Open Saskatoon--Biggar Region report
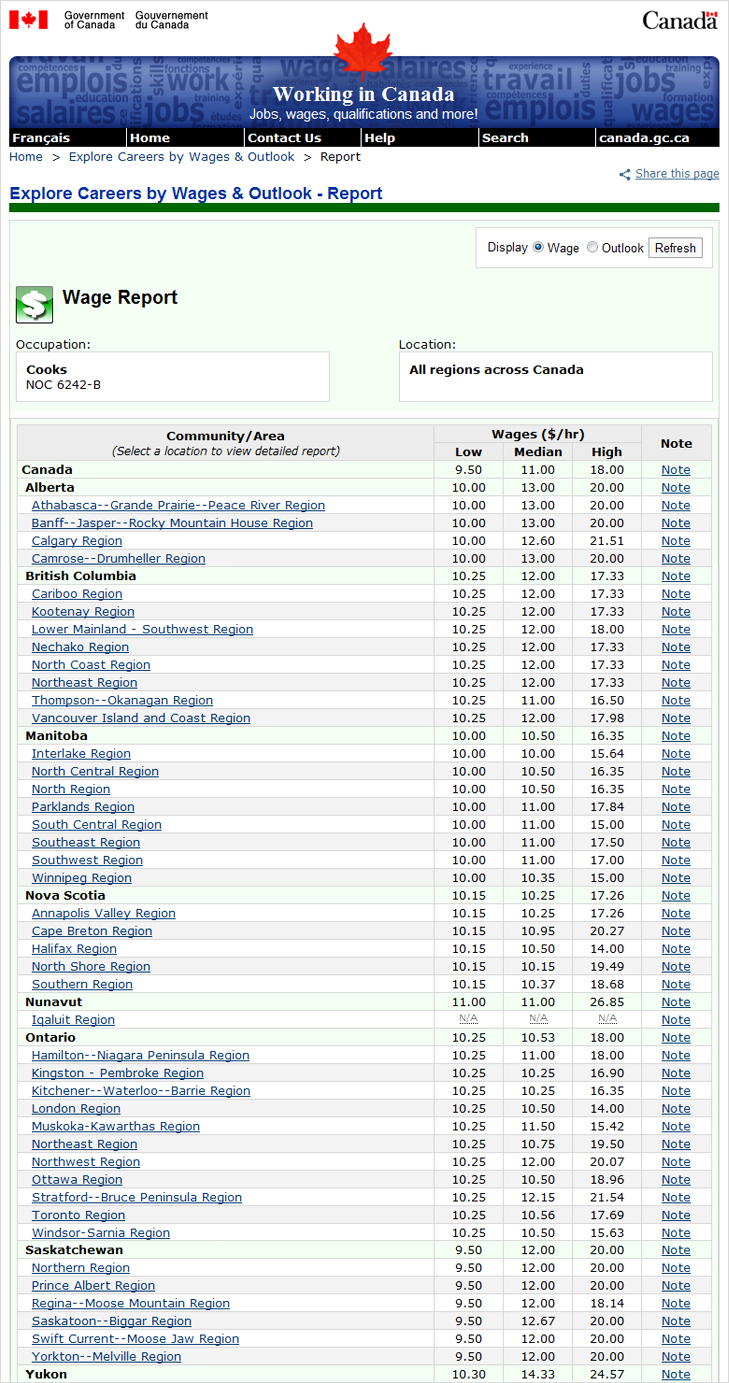The image size is (729, 1383). coord(111,1322)
